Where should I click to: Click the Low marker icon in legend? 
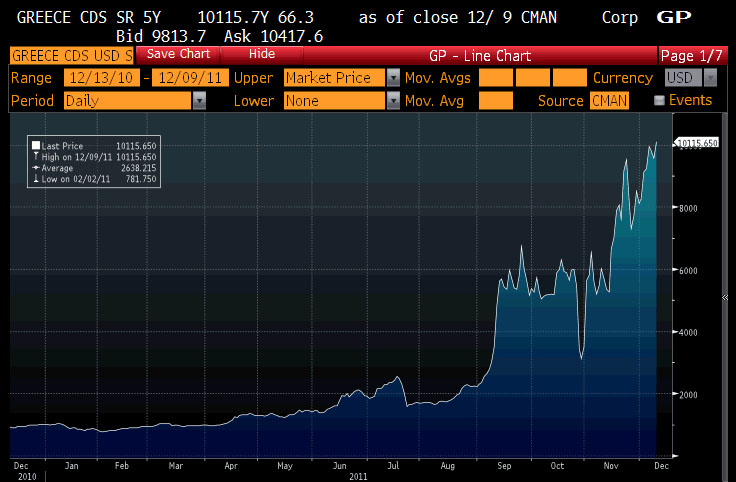click(37, 179)
